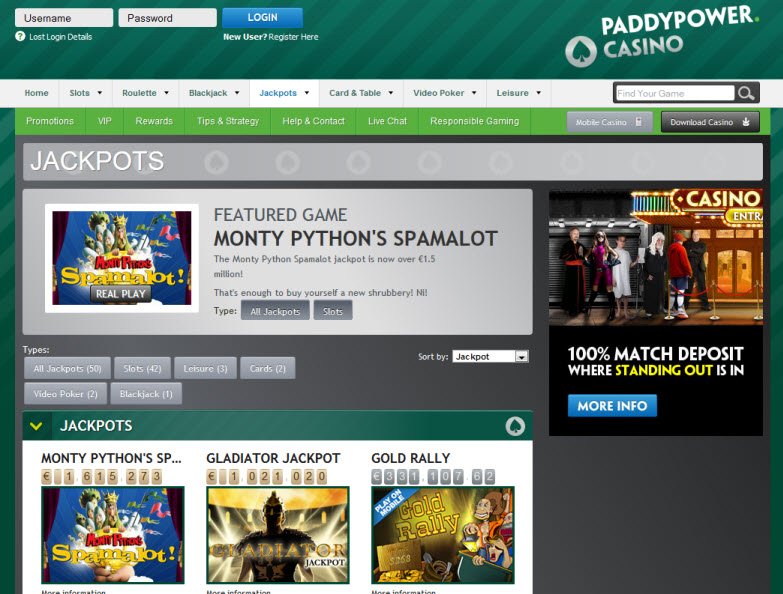
Task: Open the Promotions menu item
Action: coord(50,121)
